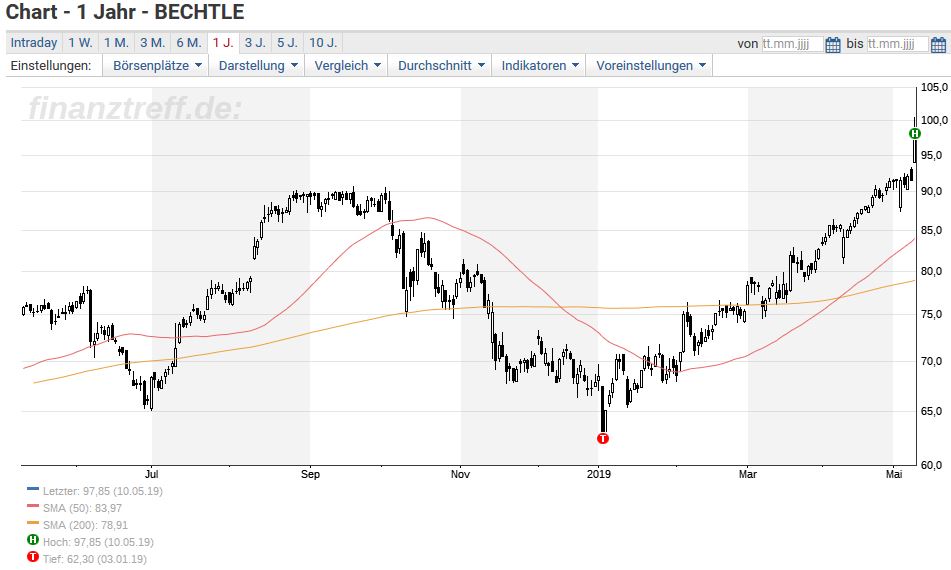The width and height of the screenshot is (951, 570).
Task: Click the blue Letzter legend color line
Action: (33, 488)
